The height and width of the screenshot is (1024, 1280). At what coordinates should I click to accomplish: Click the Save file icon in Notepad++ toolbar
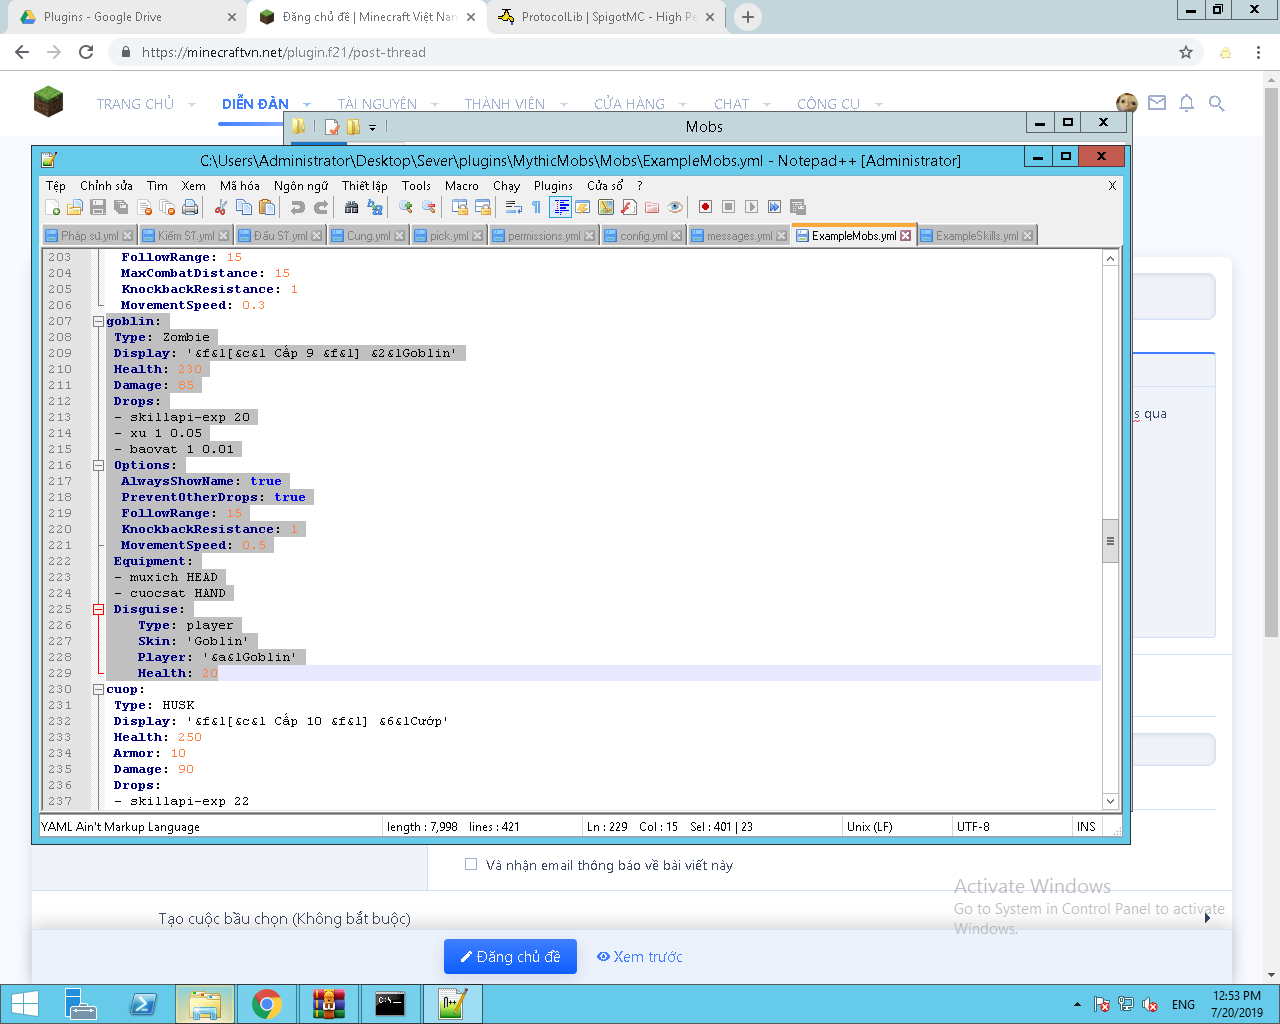pyautogui.click(x=98, y=207)
